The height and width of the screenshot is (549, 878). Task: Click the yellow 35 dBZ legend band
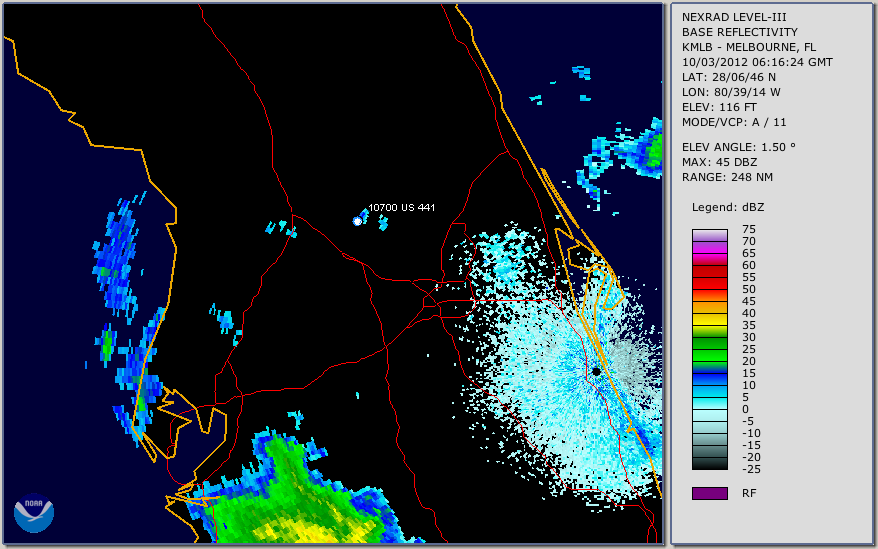(x=709, y=320)
